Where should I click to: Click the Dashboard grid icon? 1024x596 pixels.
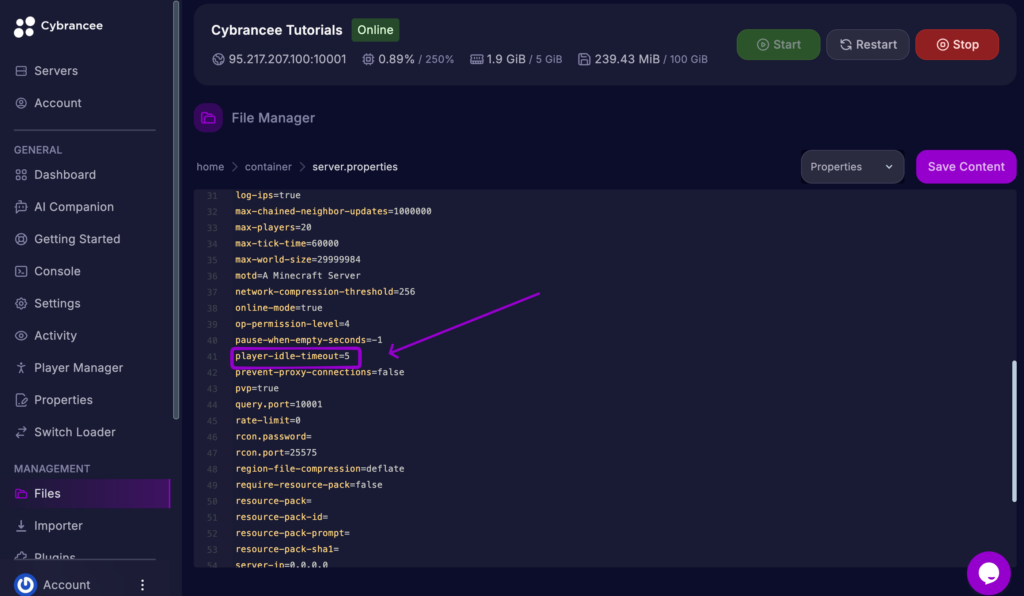click(21, 175)
